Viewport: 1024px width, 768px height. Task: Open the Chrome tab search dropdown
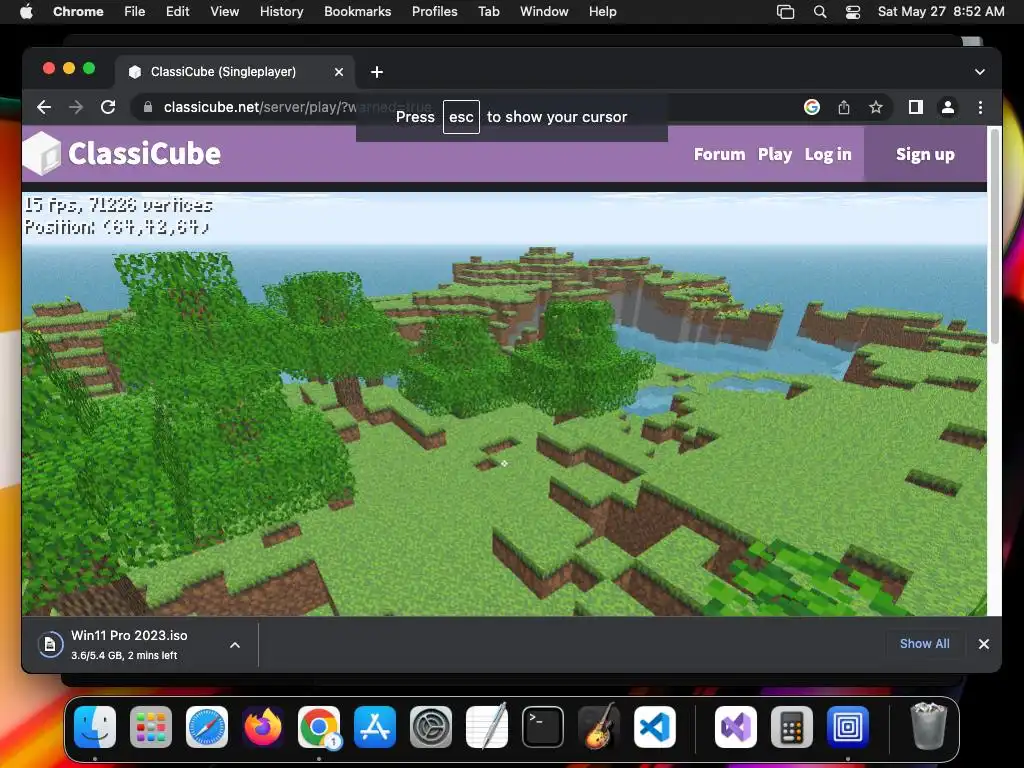click(980, 72)
